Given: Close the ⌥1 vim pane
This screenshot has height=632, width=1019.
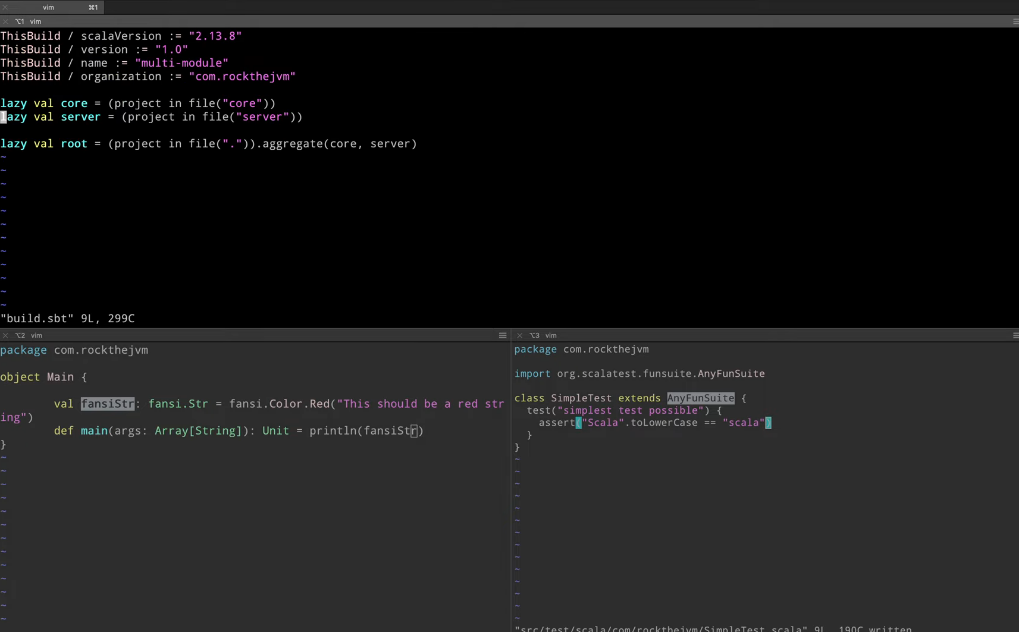Looking at the screenshot, I should click(x=5, y=21).
